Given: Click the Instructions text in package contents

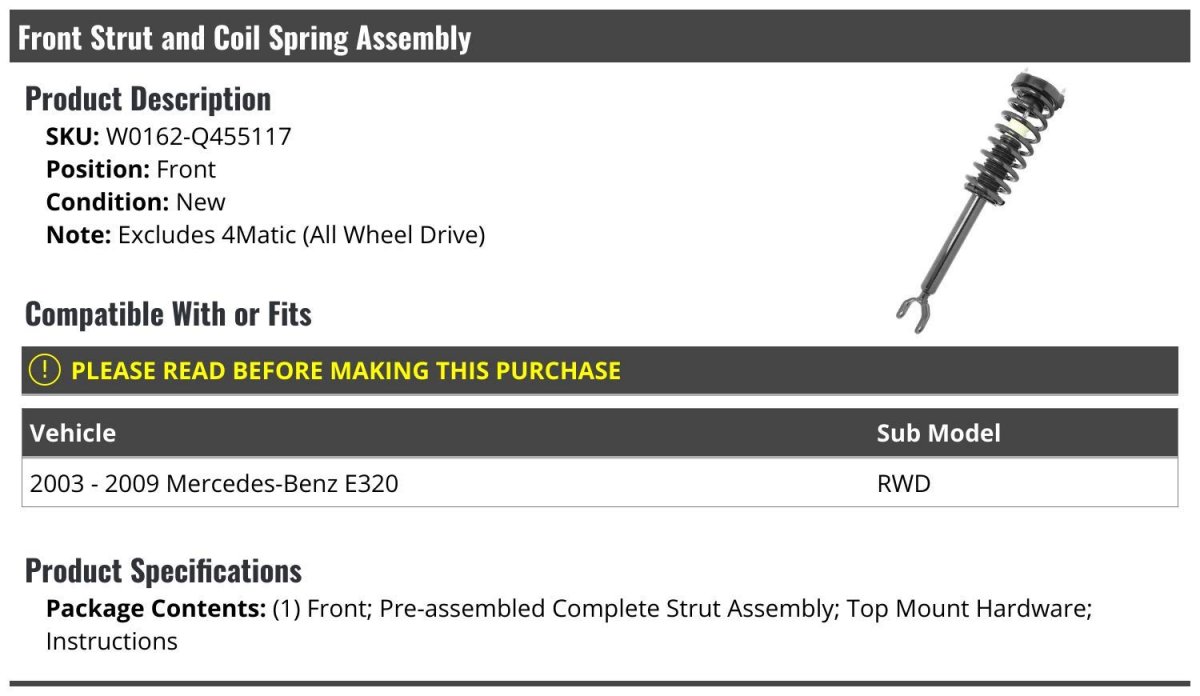Looking at the screenshot, I should point(112,641).
